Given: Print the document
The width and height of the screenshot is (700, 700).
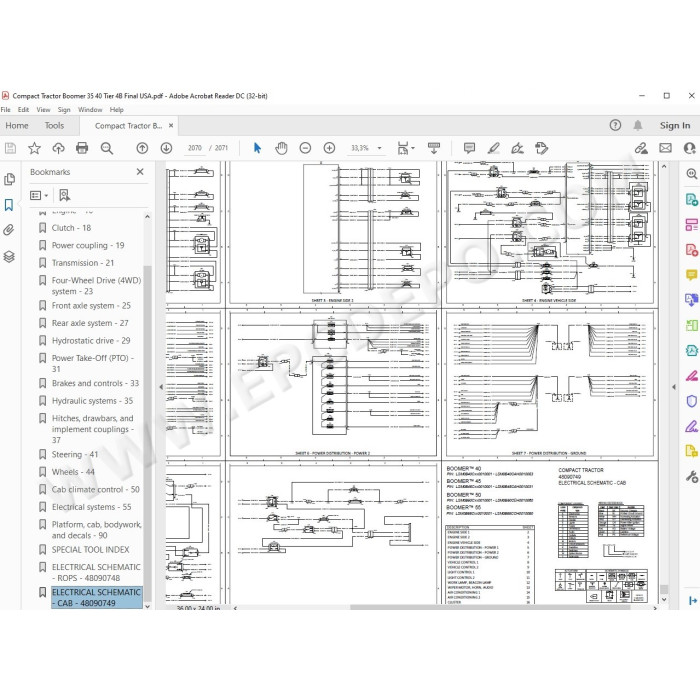Looking at the screenshot, I should pos(82,148).
